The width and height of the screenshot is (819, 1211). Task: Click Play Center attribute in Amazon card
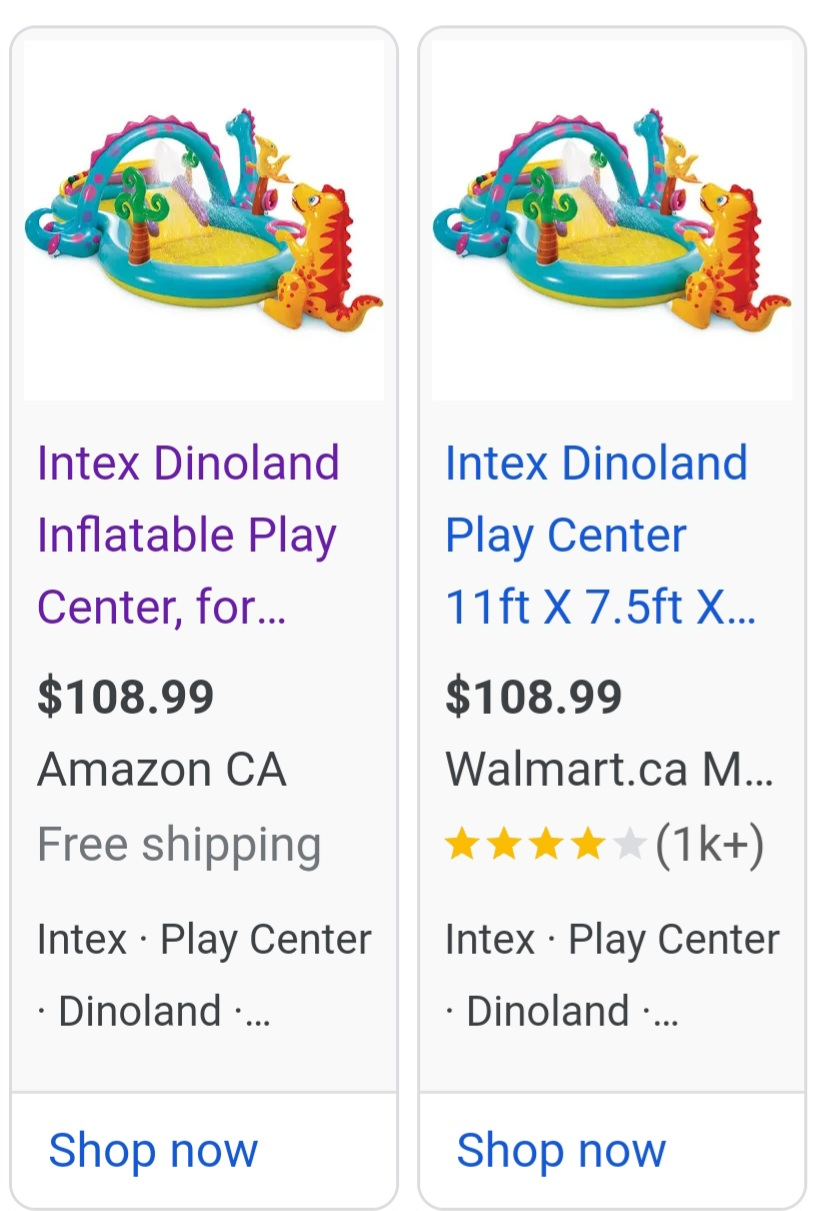click(266, 940)
